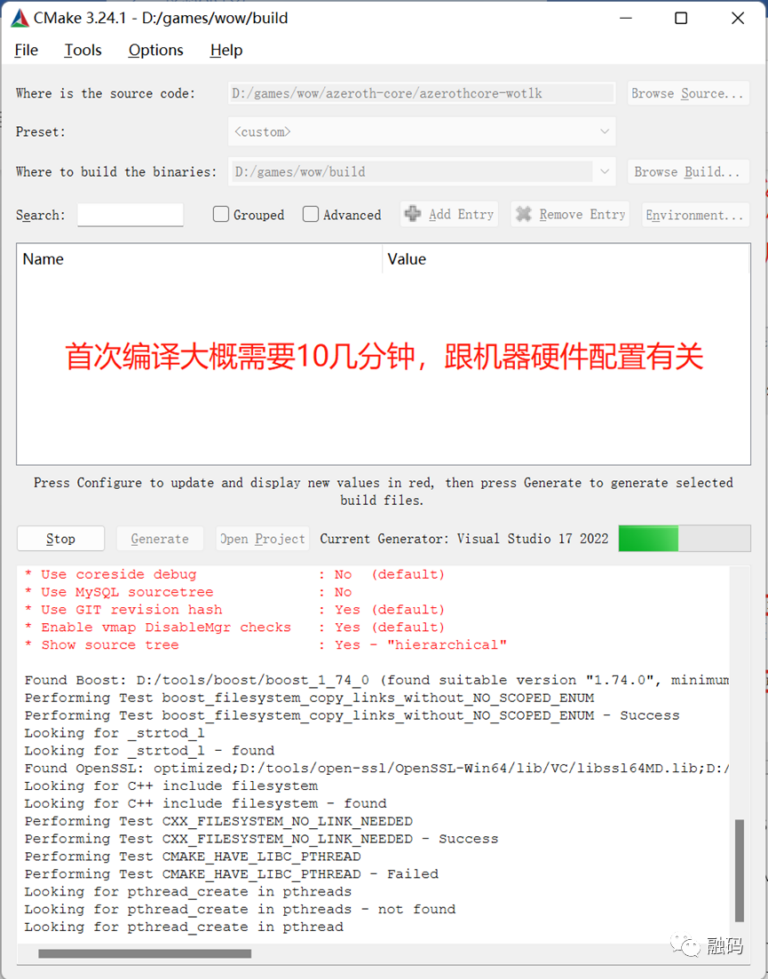Open the build binaries path dropdown

(x=604, y=172)
